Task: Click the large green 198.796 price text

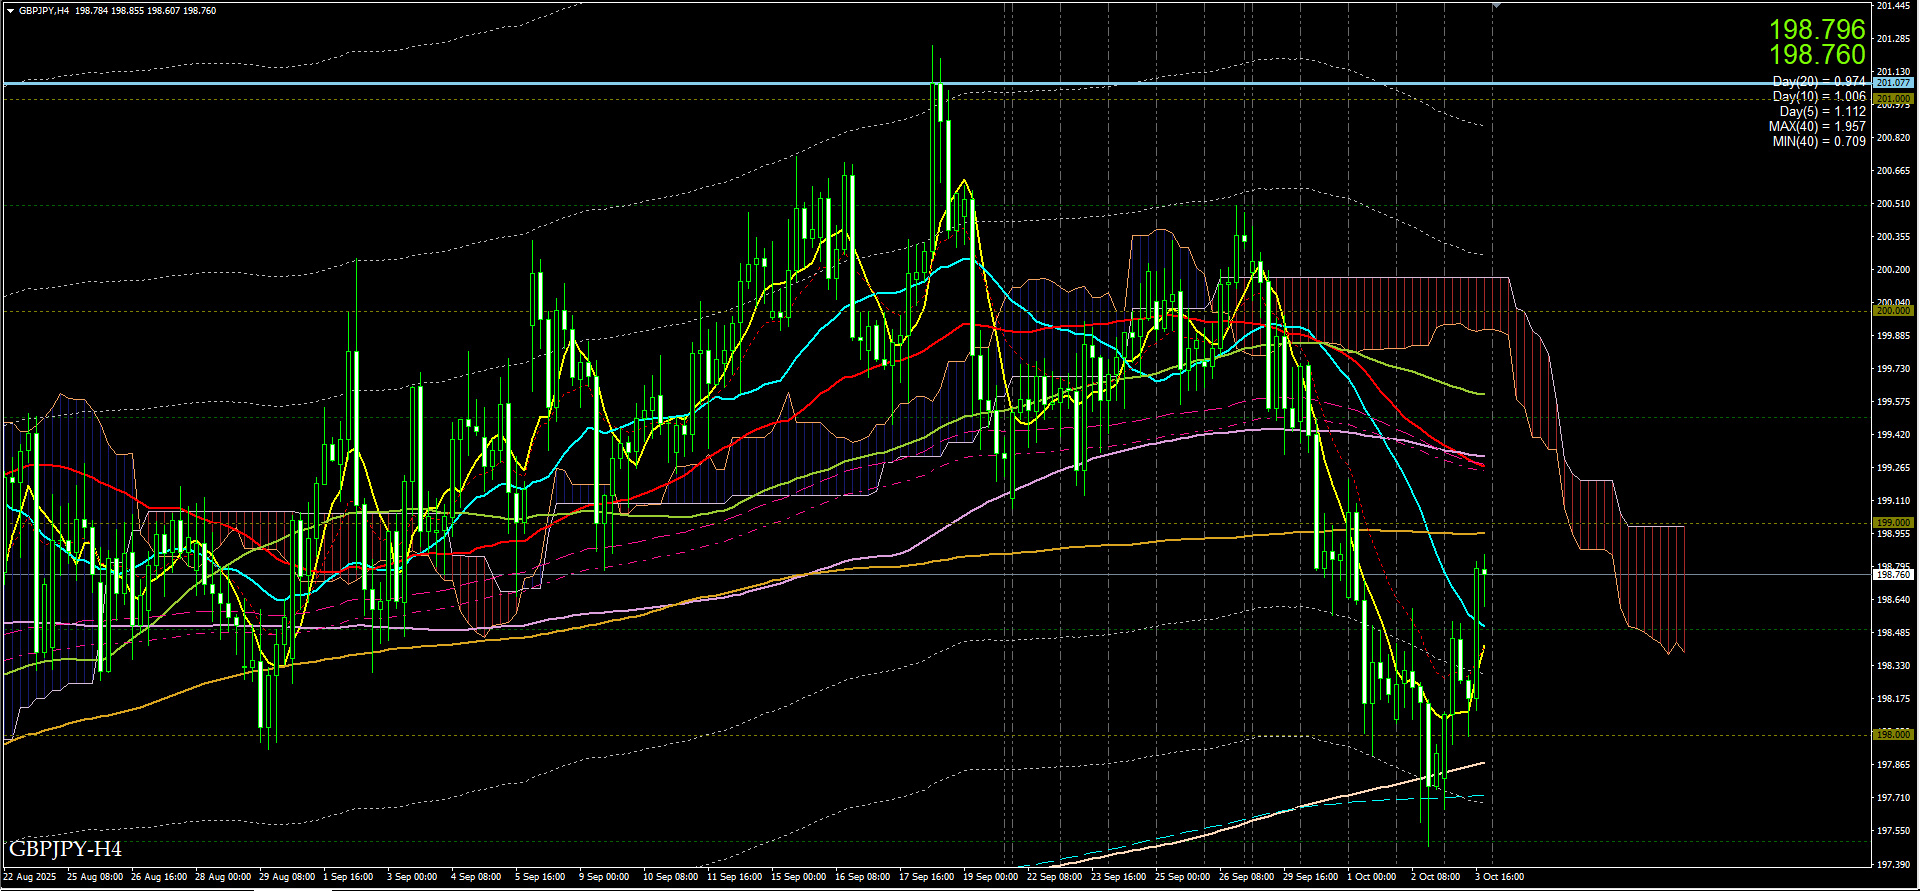Action: 1817,29
